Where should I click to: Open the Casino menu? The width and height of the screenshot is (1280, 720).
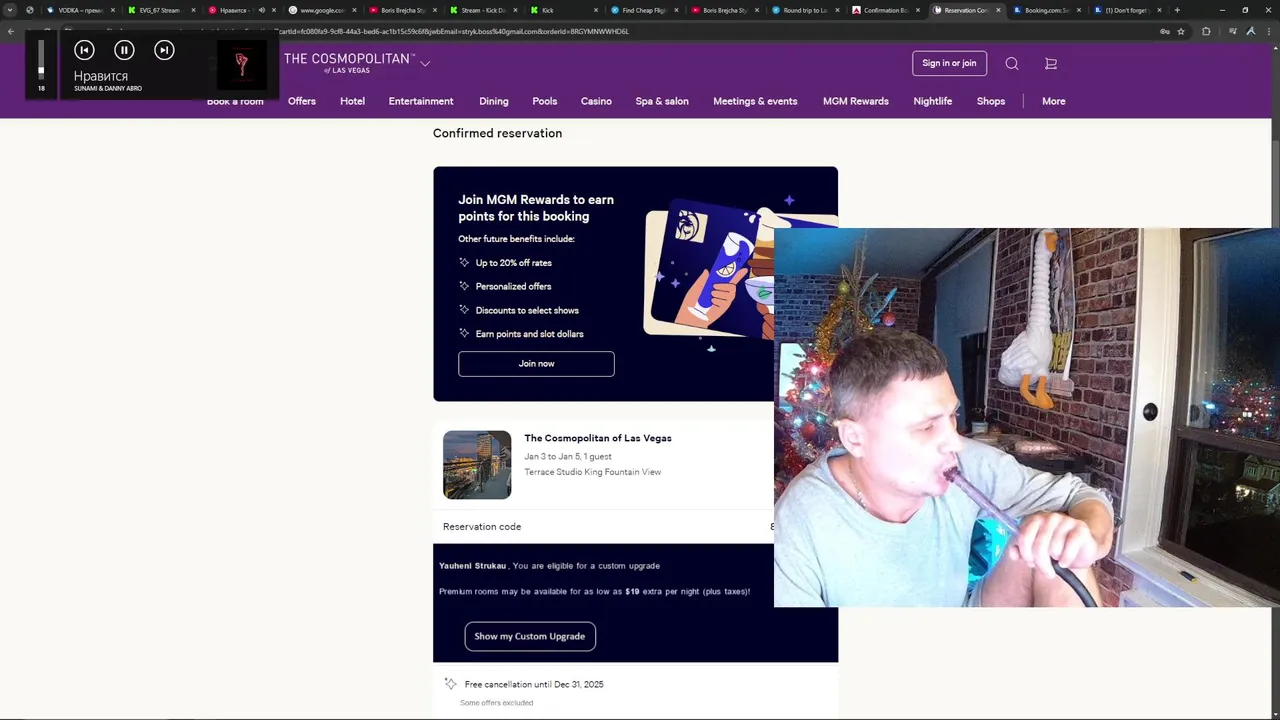click(x=596, y=101)
